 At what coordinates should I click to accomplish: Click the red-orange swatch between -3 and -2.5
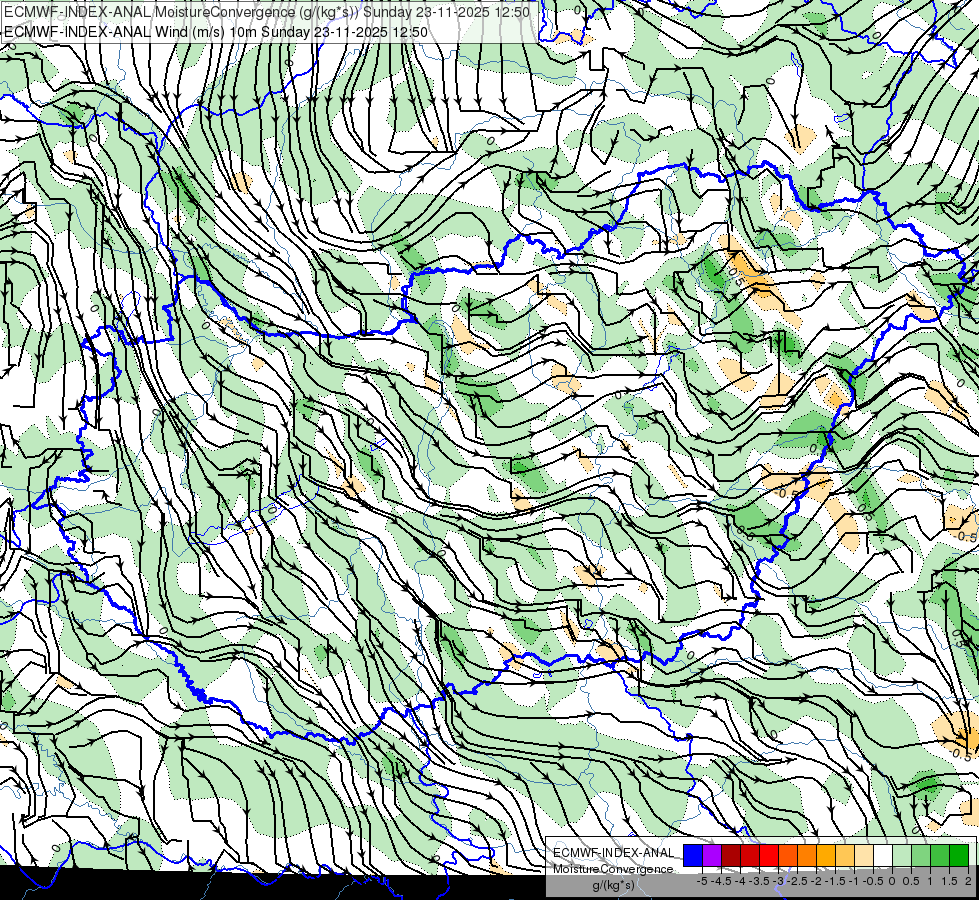click(788, 856)
